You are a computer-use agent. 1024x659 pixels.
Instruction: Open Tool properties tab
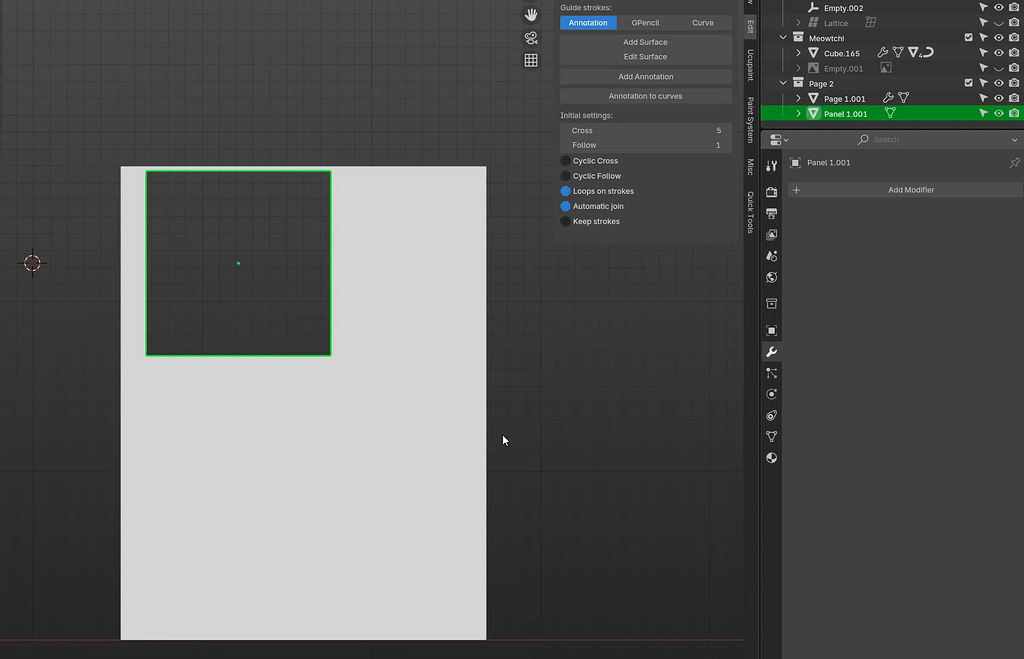(771, 166)
